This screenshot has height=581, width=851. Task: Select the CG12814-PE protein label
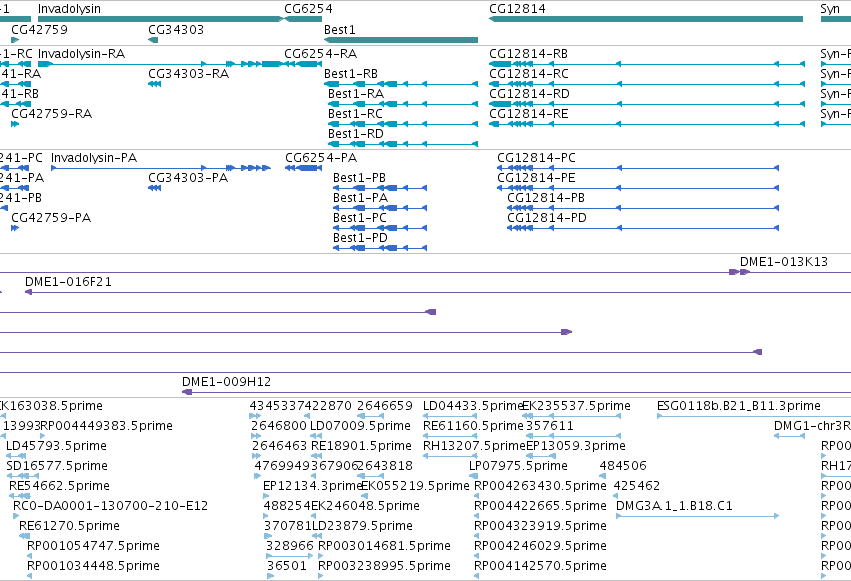click(536, 178)
